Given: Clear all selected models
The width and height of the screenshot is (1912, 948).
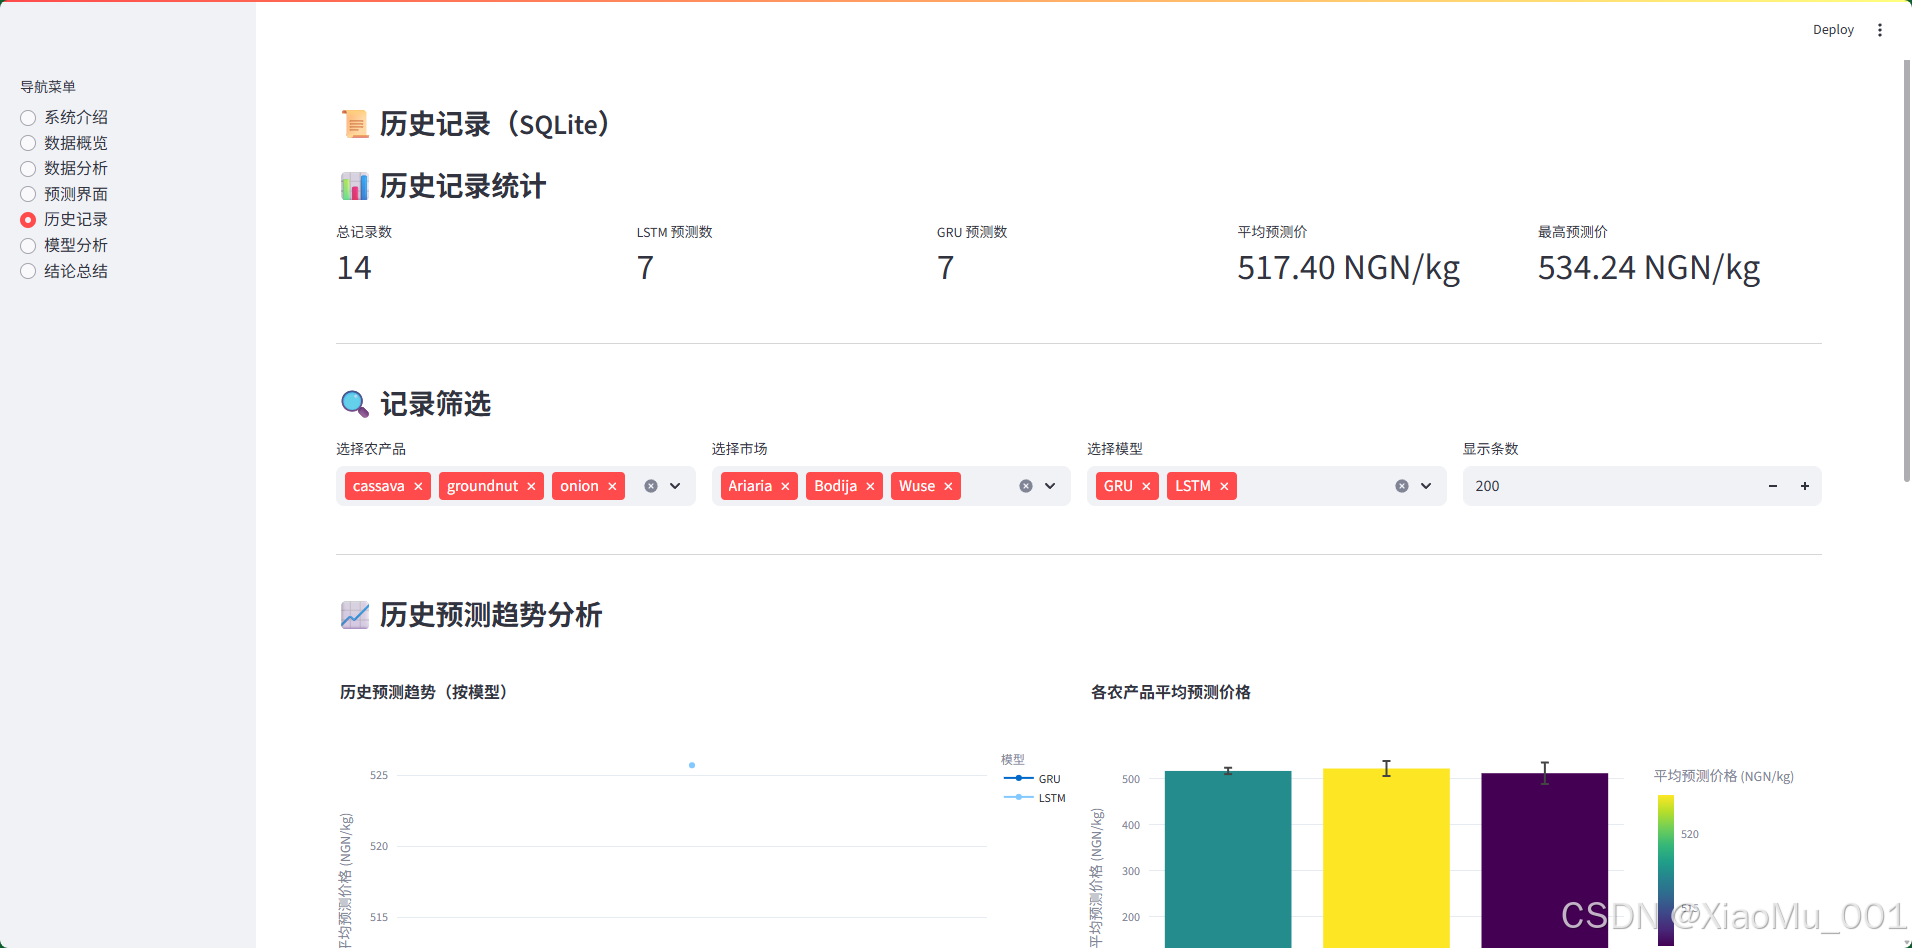Looking at the screenshot, I should coord(1402,486).
